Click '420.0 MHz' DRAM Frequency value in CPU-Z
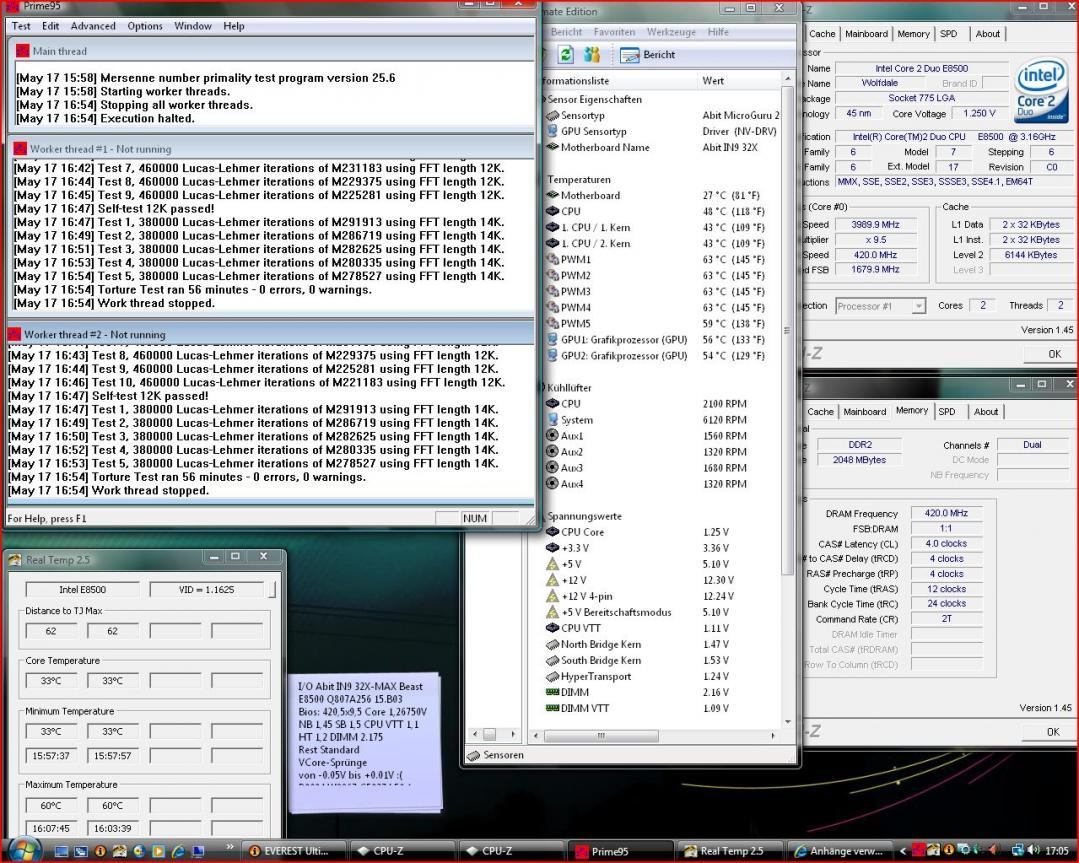 pos(946,513)
